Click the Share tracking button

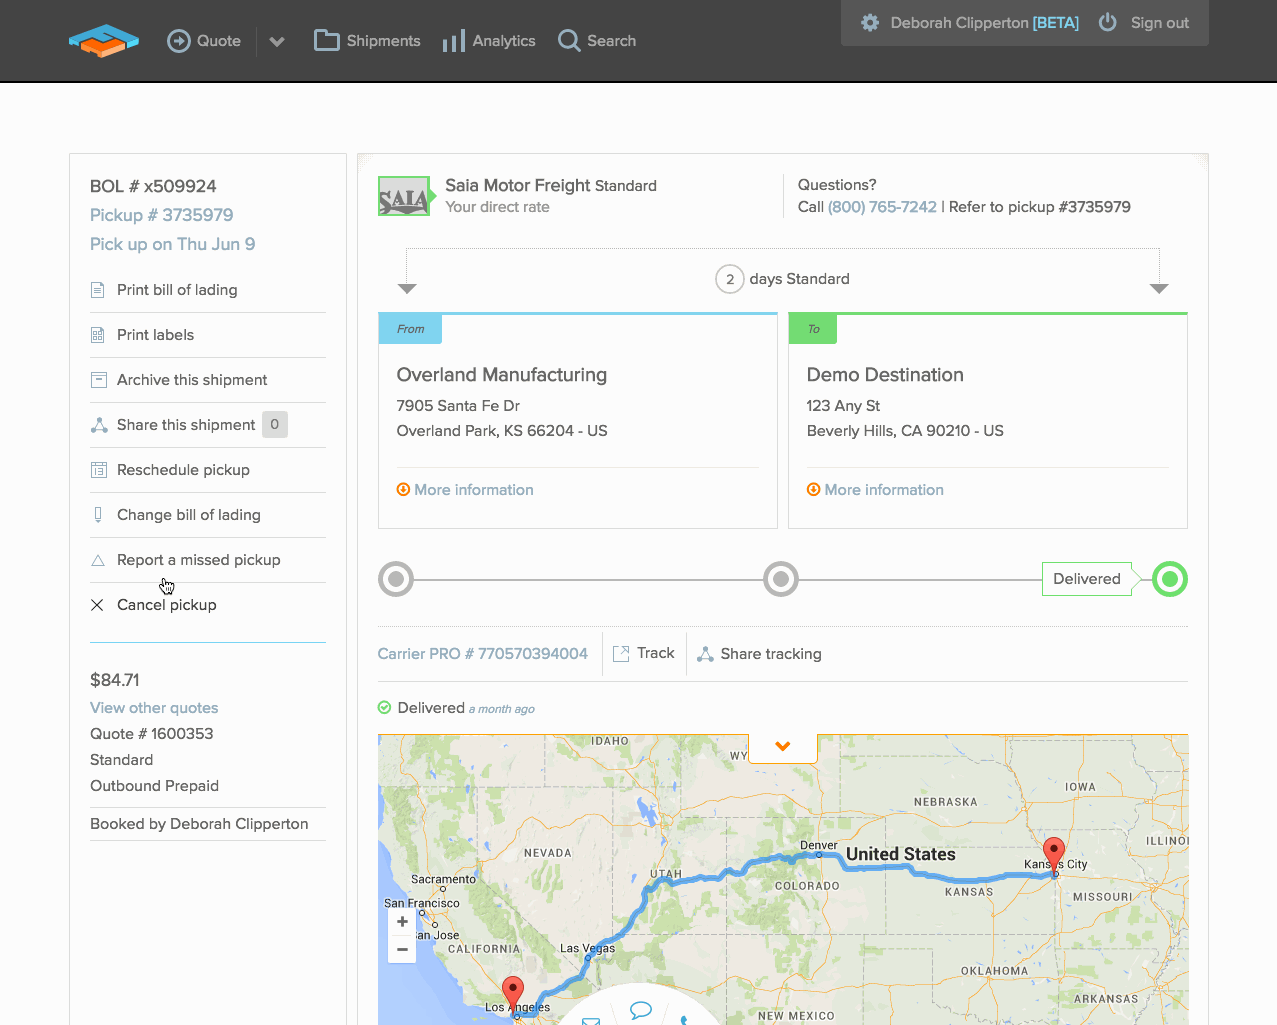coord(759,654)
